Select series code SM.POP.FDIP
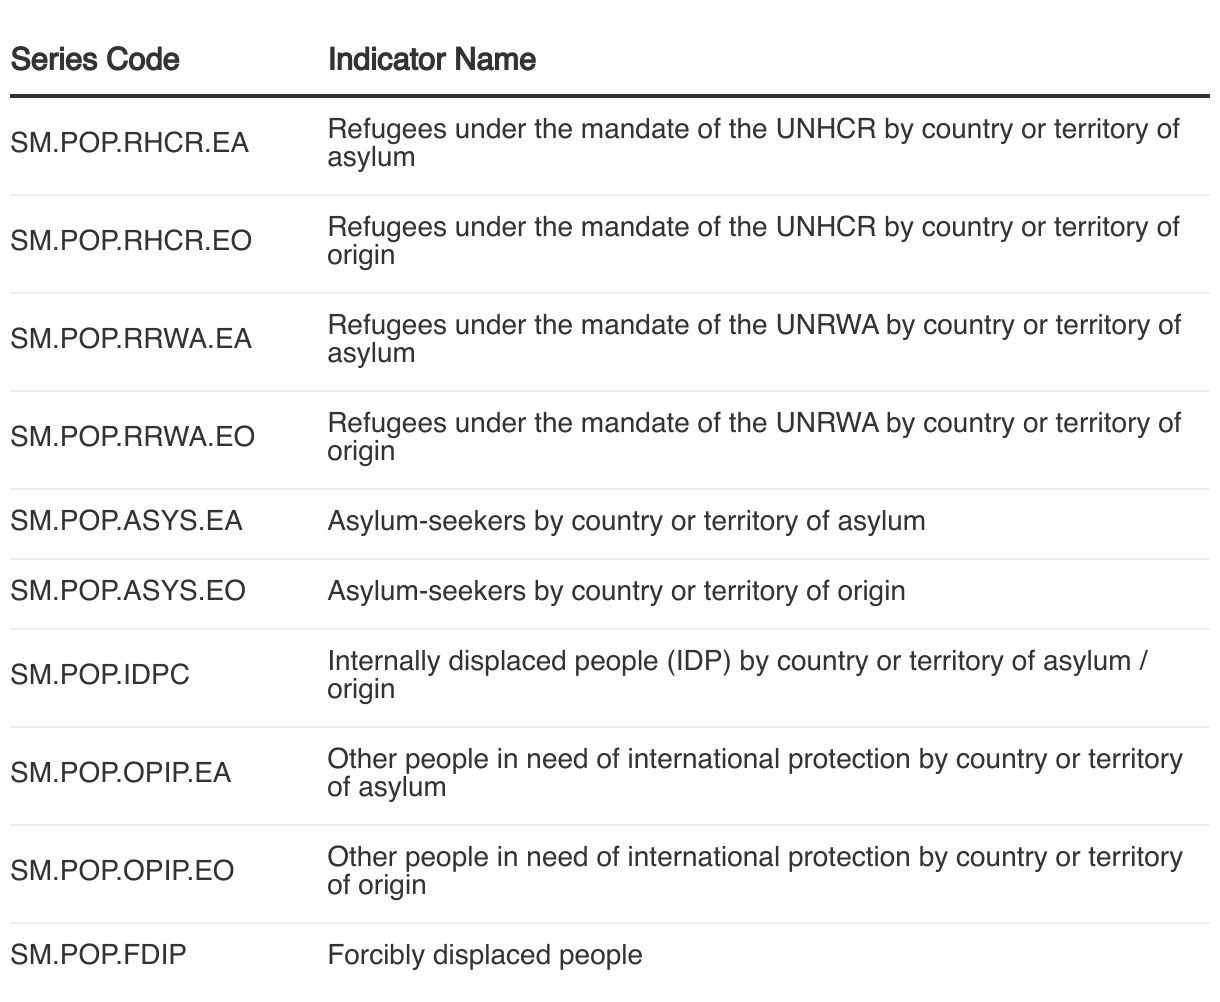 tap(99, 955)
